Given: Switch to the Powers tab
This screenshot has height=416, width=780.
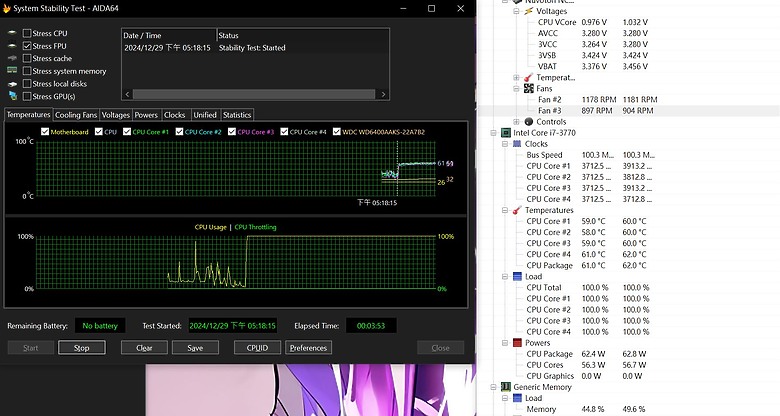Looking at the screenshot, I should (x=146, y=115).
